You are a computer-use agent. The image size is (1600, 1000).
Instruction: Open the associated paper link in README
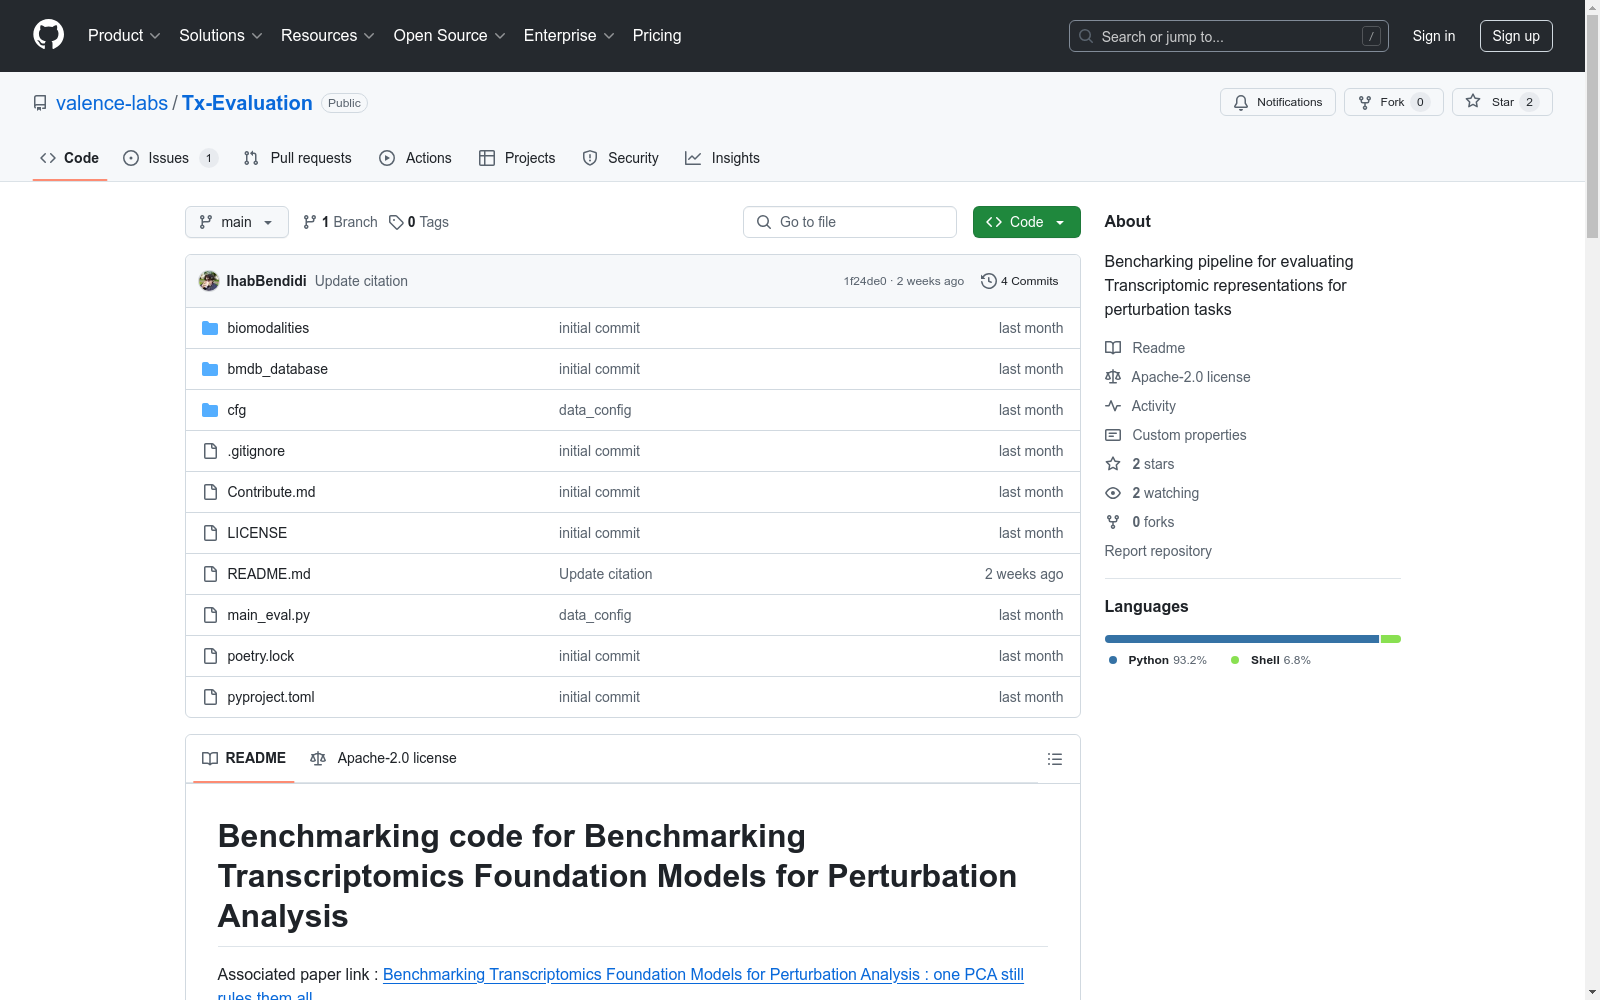tap(703, 974)
